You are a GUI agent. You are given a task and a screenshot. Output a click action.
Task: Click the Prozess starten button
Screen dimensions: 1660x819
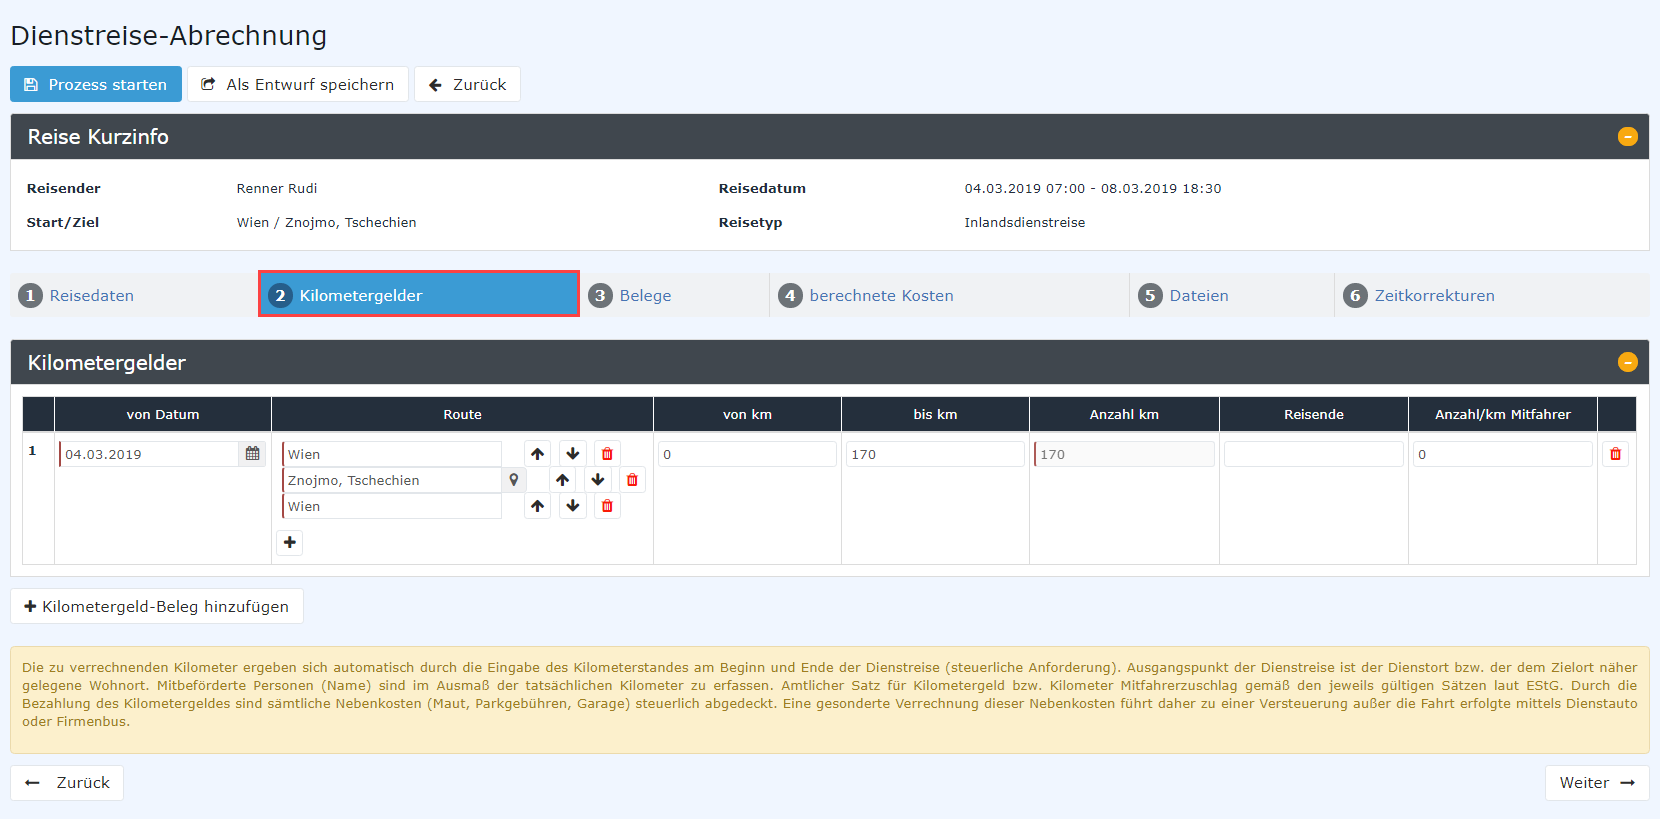click(96, 84)
